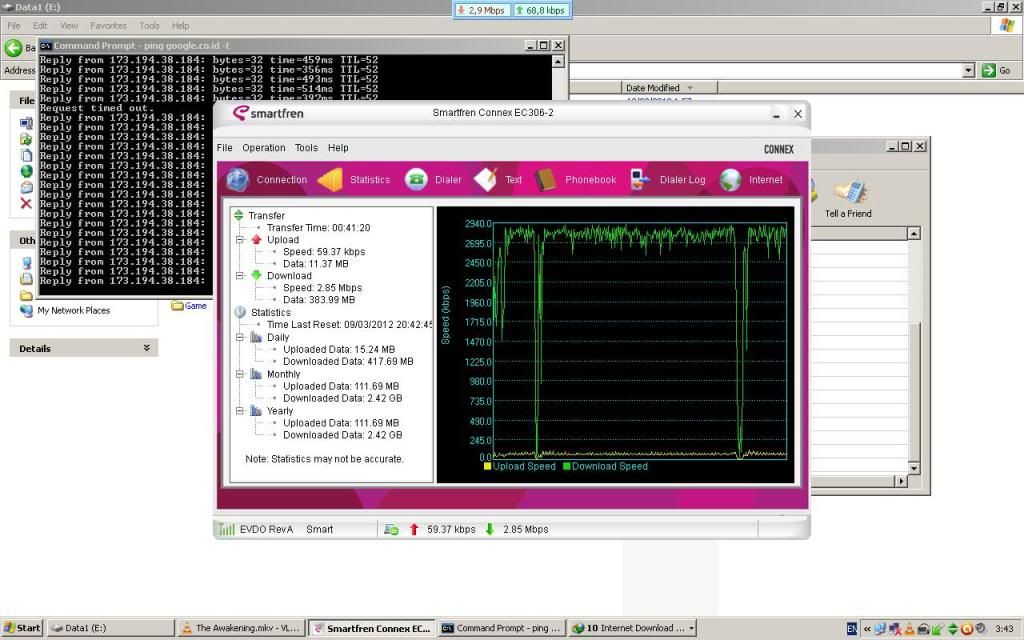This screenshot has height=640, width=1024.
Task: Open the Internet Download taskbar group dropdown
Action: (691, 628)
